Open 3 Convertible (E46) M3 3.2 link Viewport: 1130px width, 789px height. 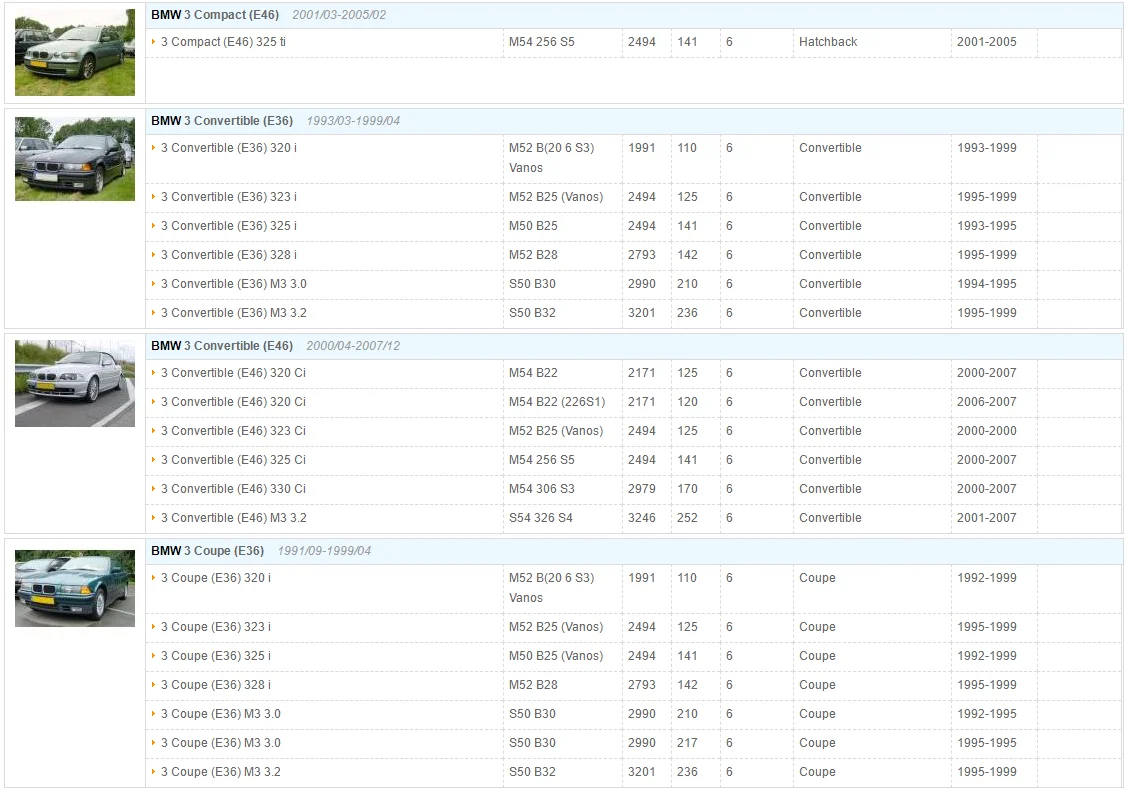233,518
